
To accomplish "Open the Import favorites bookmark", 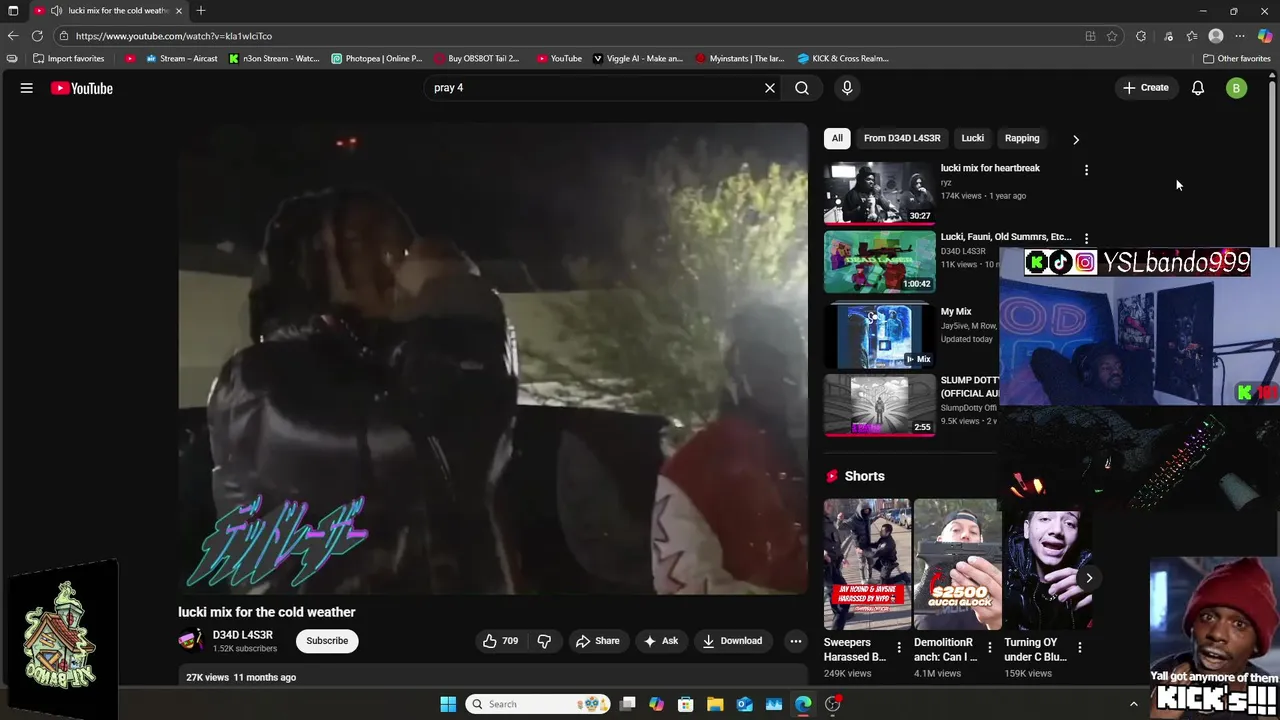I will pos(69,58).
